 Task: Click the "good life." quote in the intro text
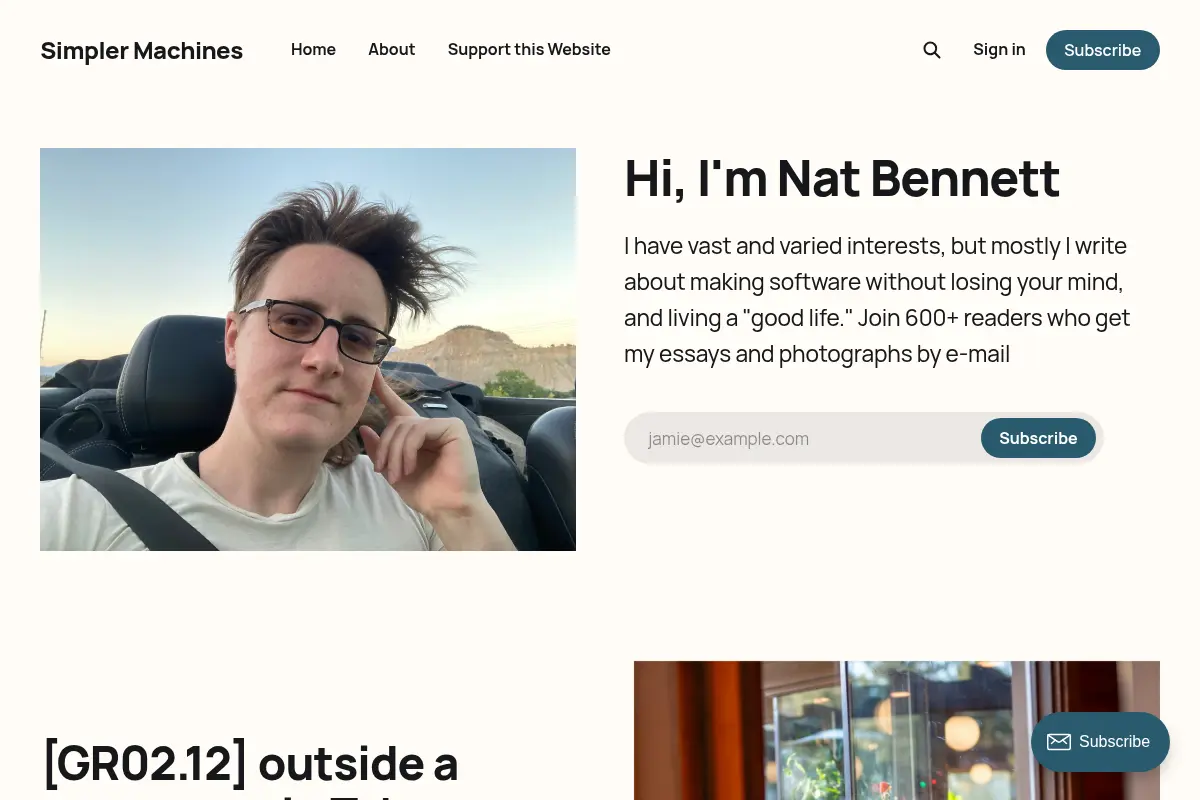pyautogui.click(x=797, y=318)
